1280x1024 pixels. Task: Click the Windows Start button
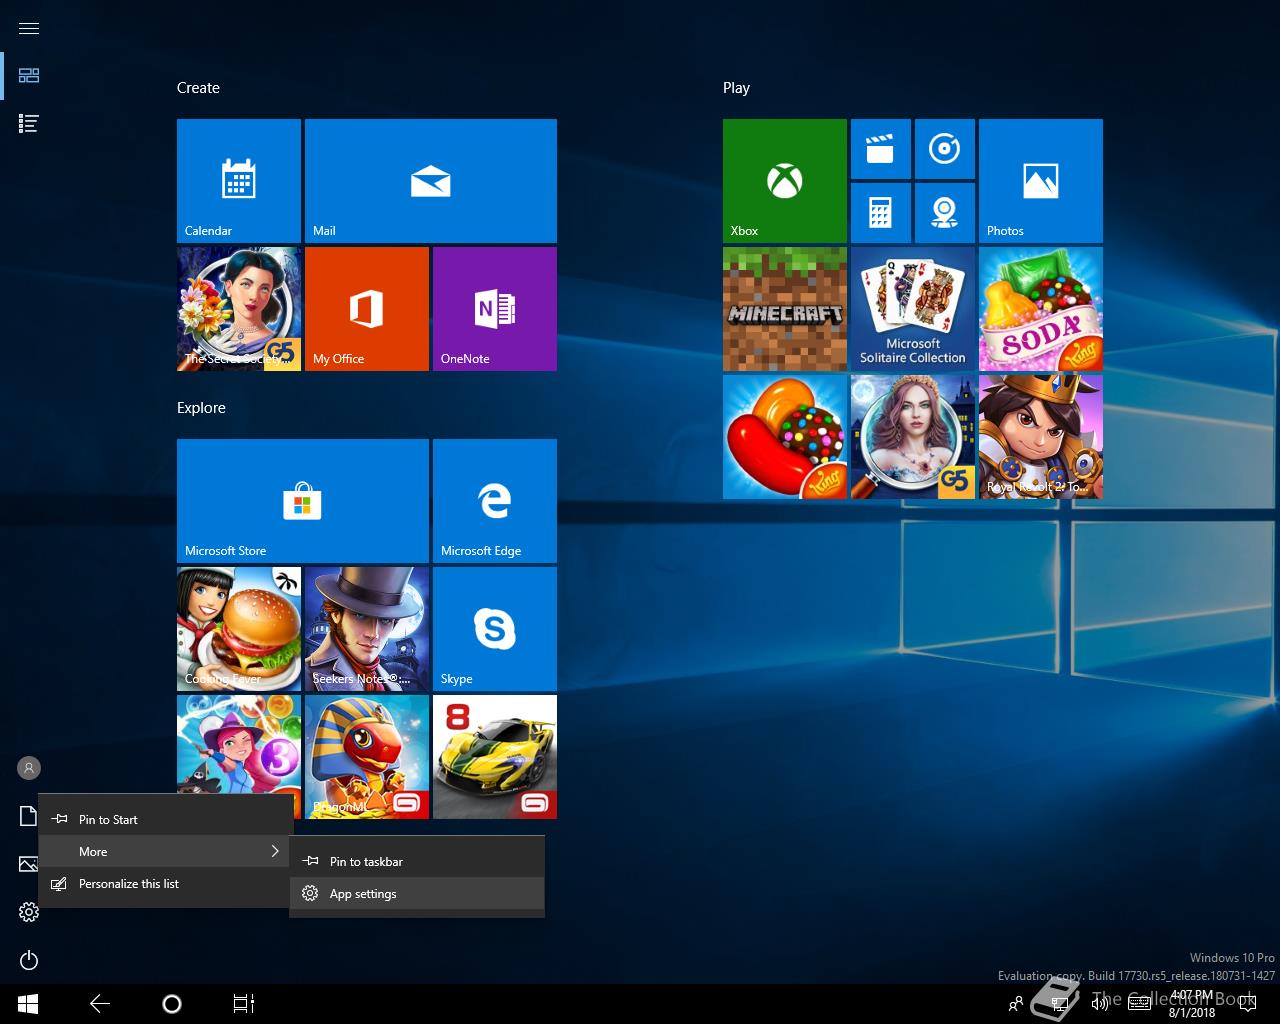[28, 1004]
